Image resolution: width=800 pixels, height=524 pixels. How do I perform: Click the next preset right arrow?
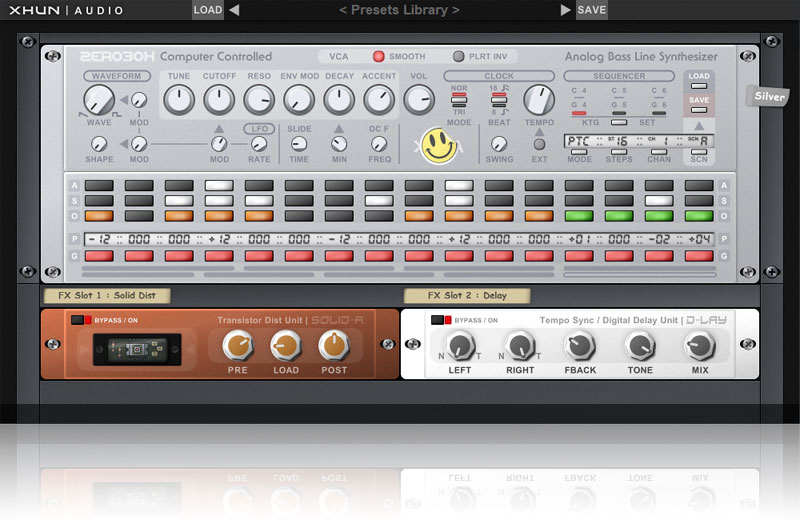(x=565, y=10)
